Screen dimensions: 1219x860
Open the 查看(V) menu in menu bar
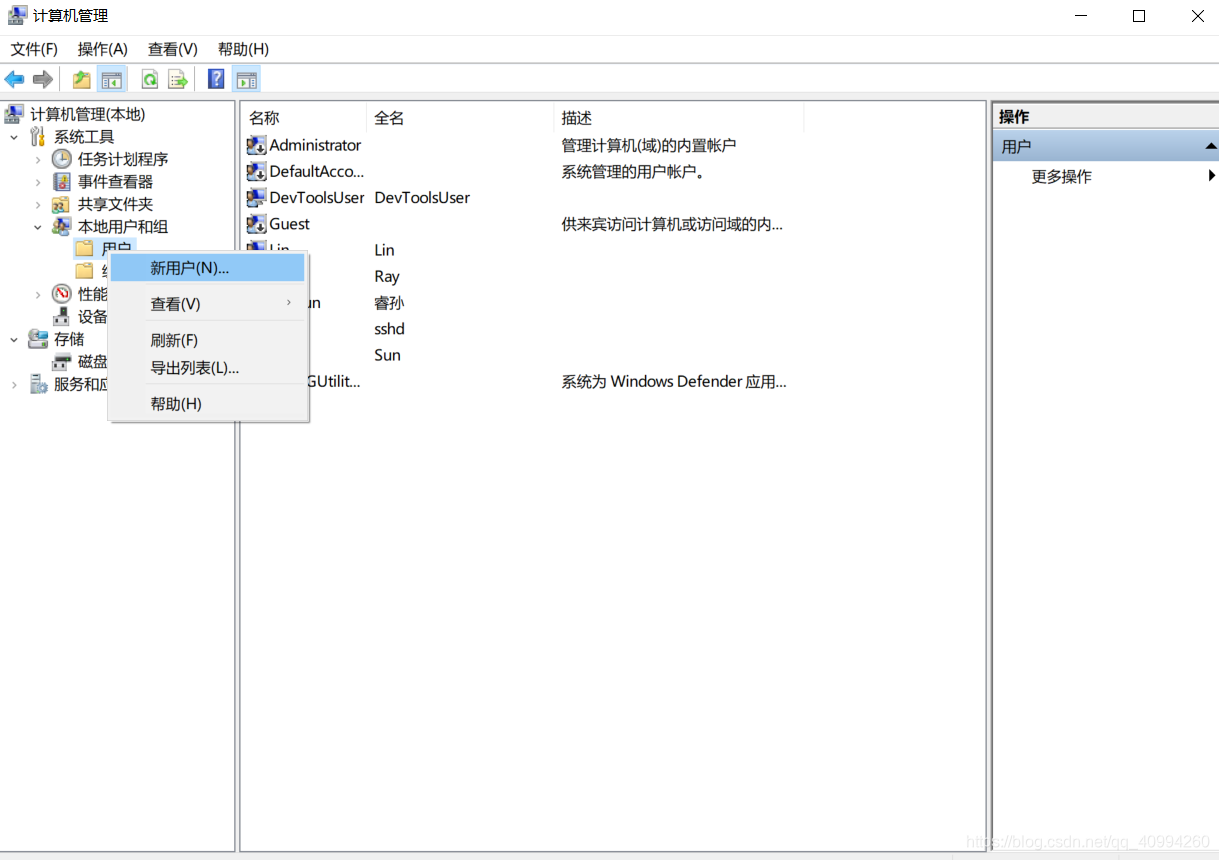click(x=173, y=49)
